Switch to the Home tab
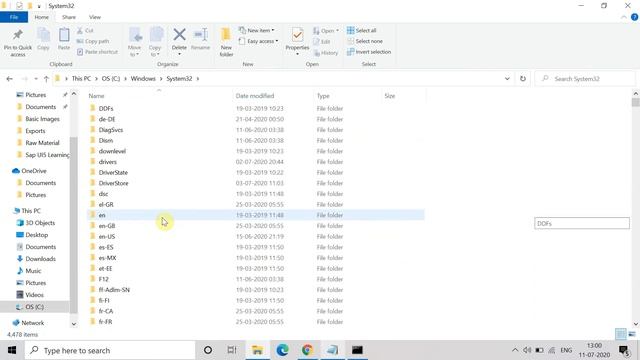Screen dimensions: 640x360 click(41, 17)
